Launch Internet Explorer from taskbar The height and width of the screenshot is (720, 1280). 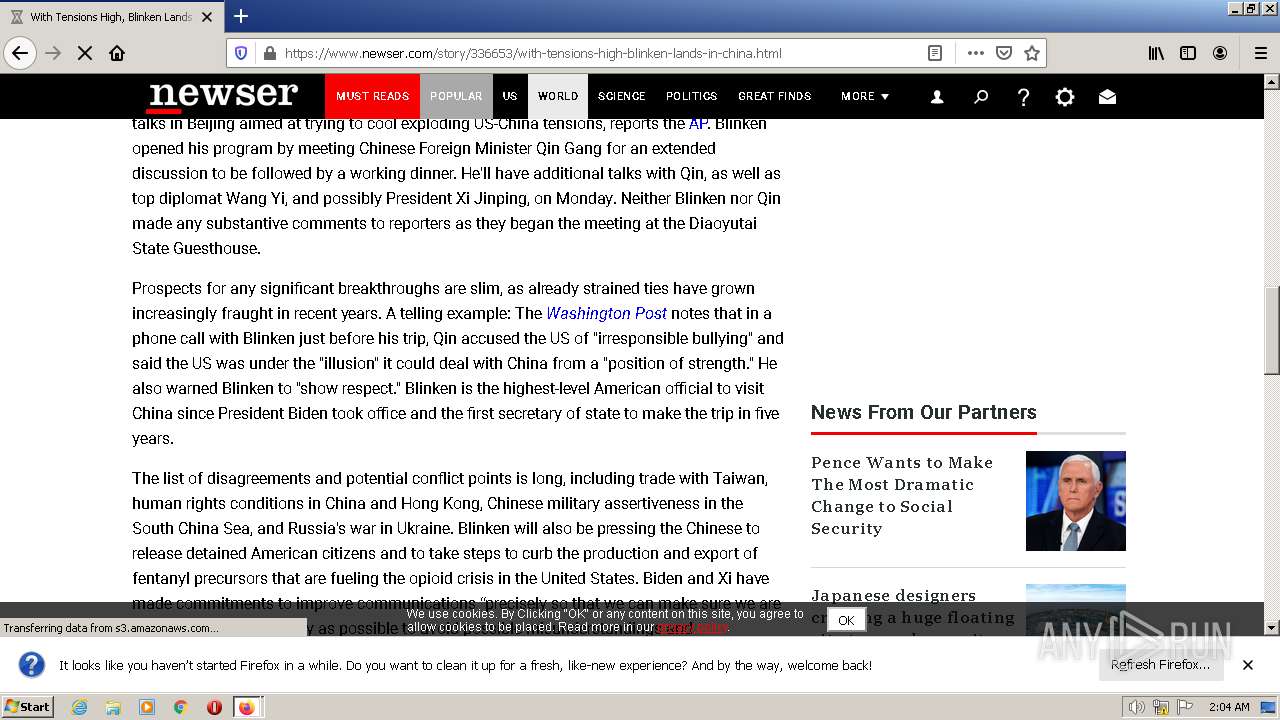[80, 707]
